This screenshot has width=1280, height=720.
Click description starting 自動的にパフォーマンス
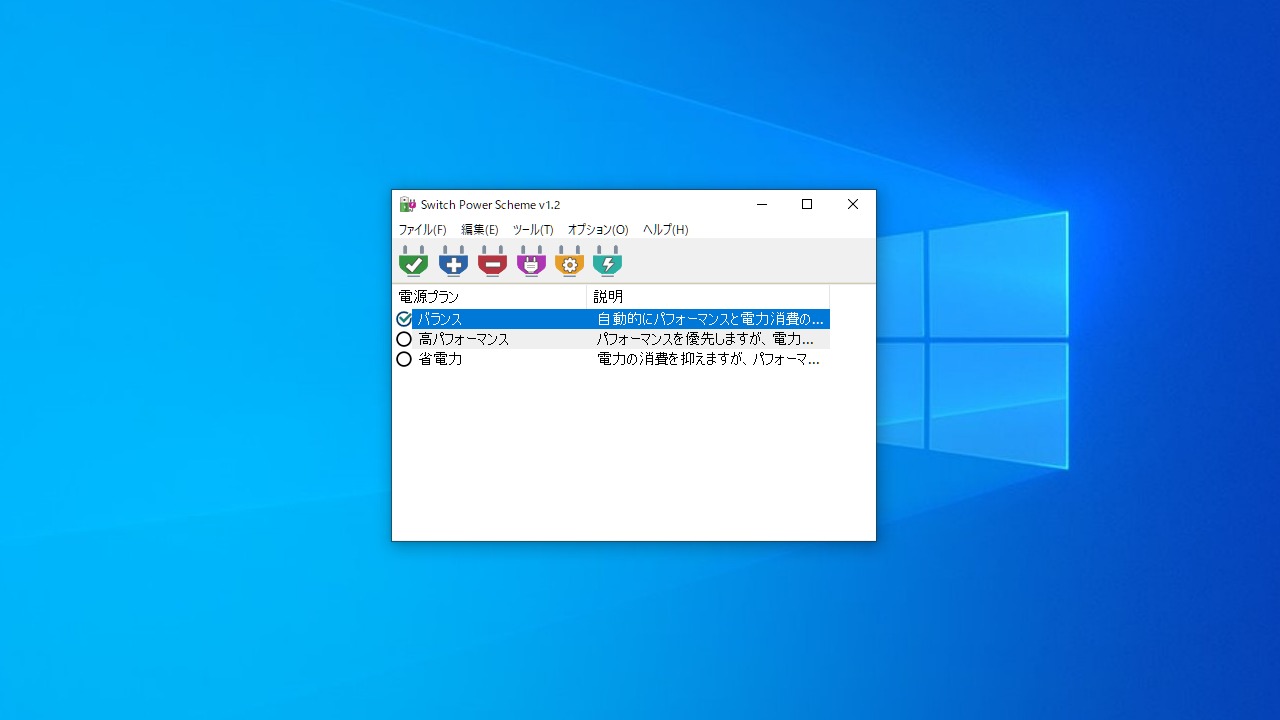[x=710, y=319]
